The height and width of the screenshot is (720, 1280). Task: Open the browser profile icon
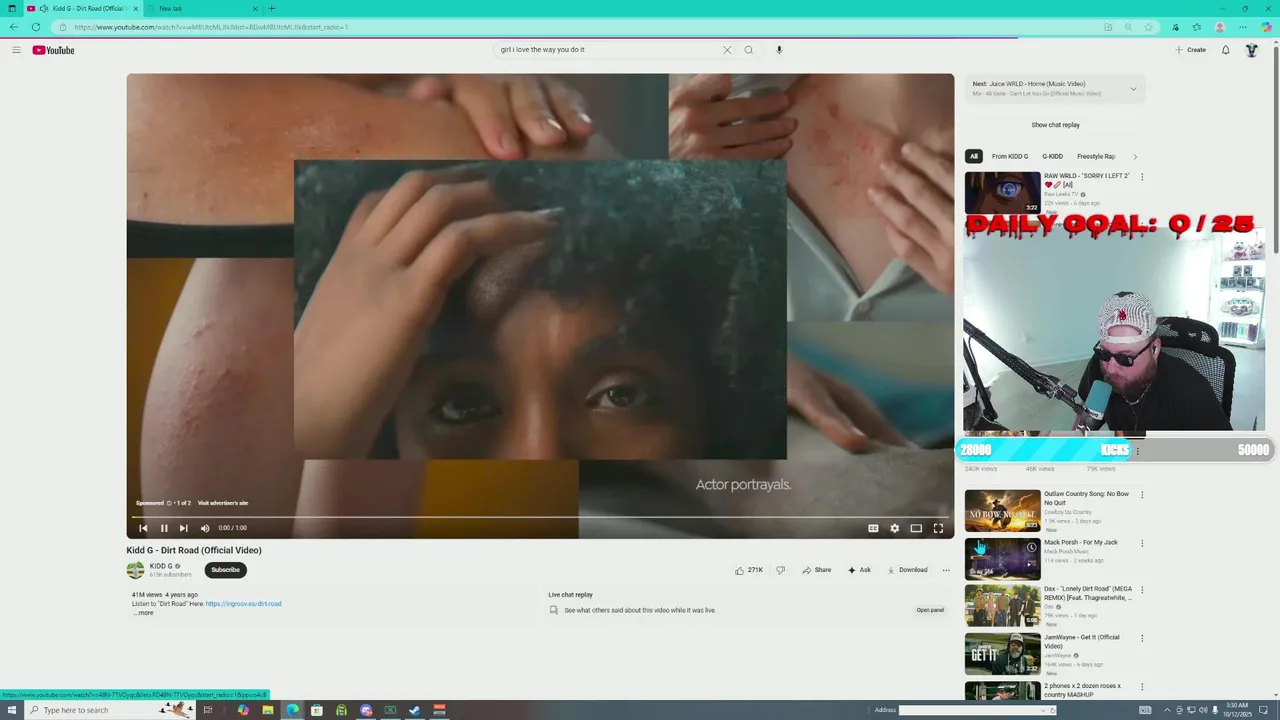pos(1220,27)
